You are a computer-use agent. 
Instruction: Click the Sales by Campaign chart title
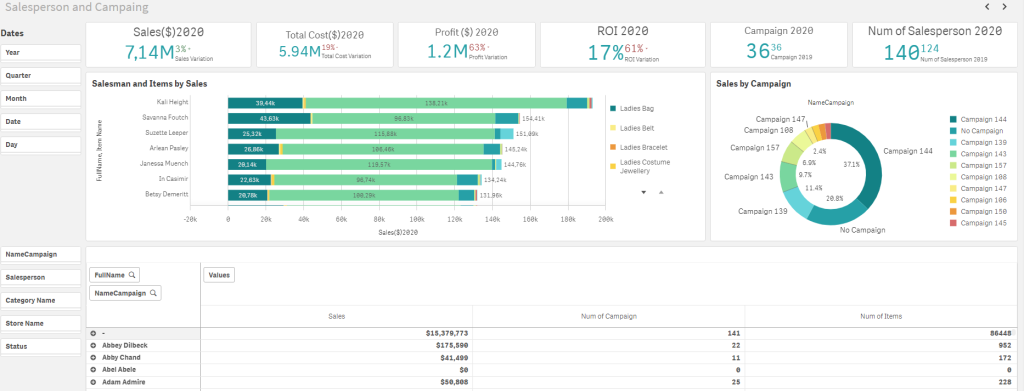[x=754, y=84]
